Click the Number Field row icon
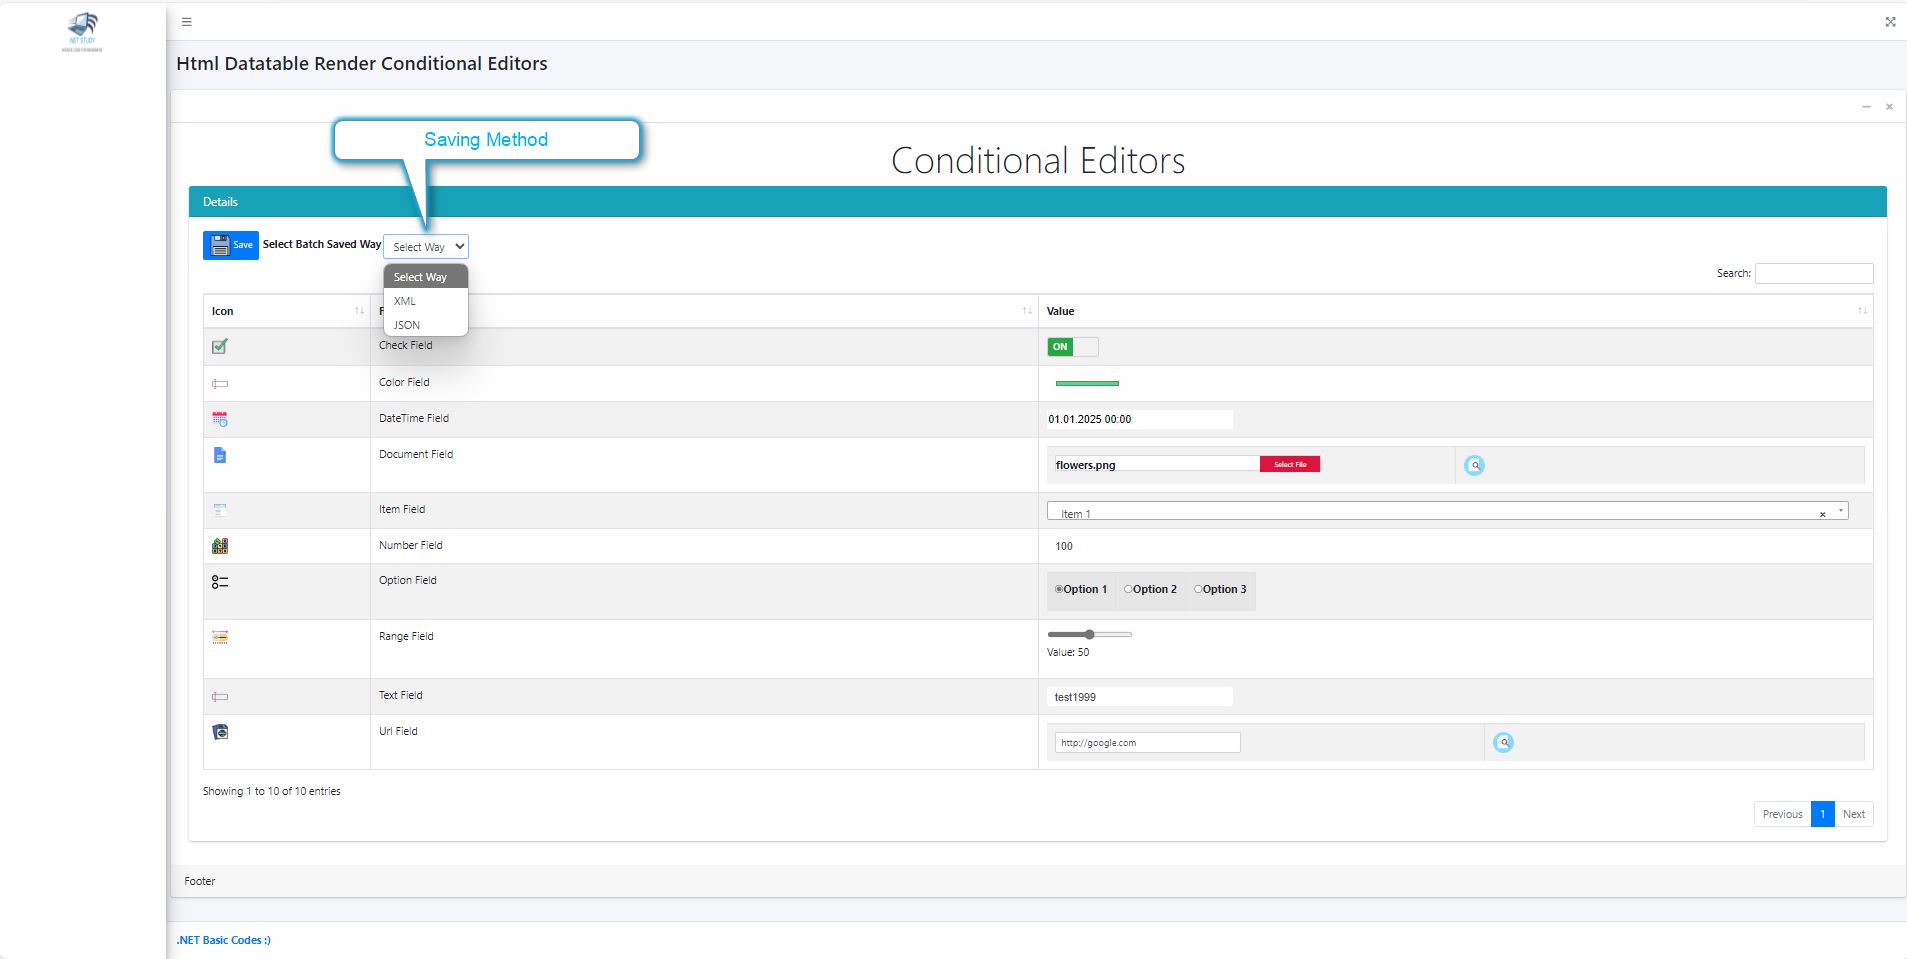Viewport: 1907px width, 959px height. [x=220, y=546]
